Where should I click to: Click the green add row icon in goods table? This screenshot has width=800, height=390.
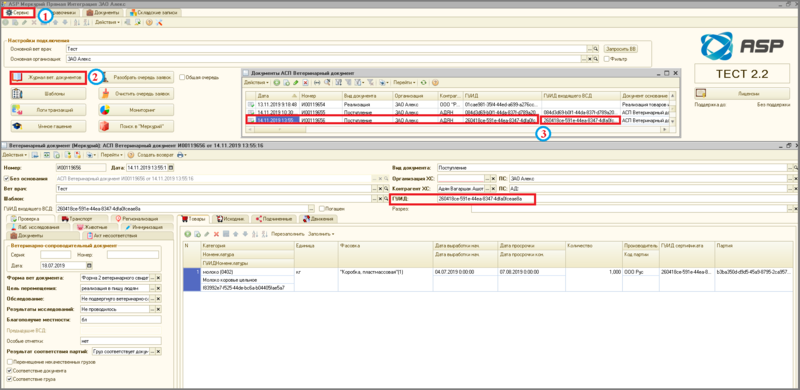(x=187, y=234)
